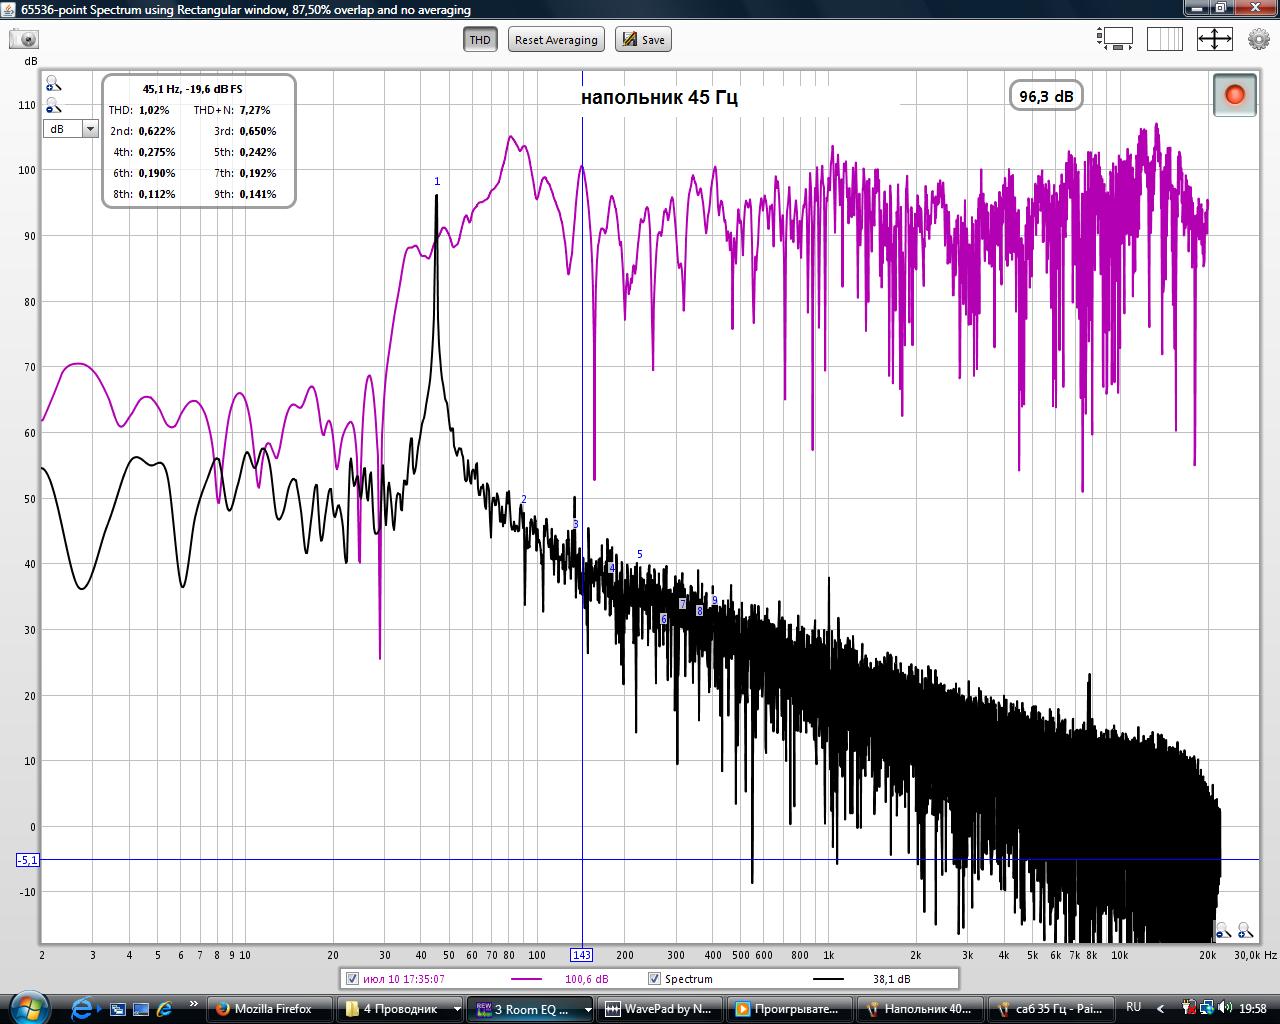Click the Save button
The width and height of the screenshot is (1280, 1024).
coord(643,39)
